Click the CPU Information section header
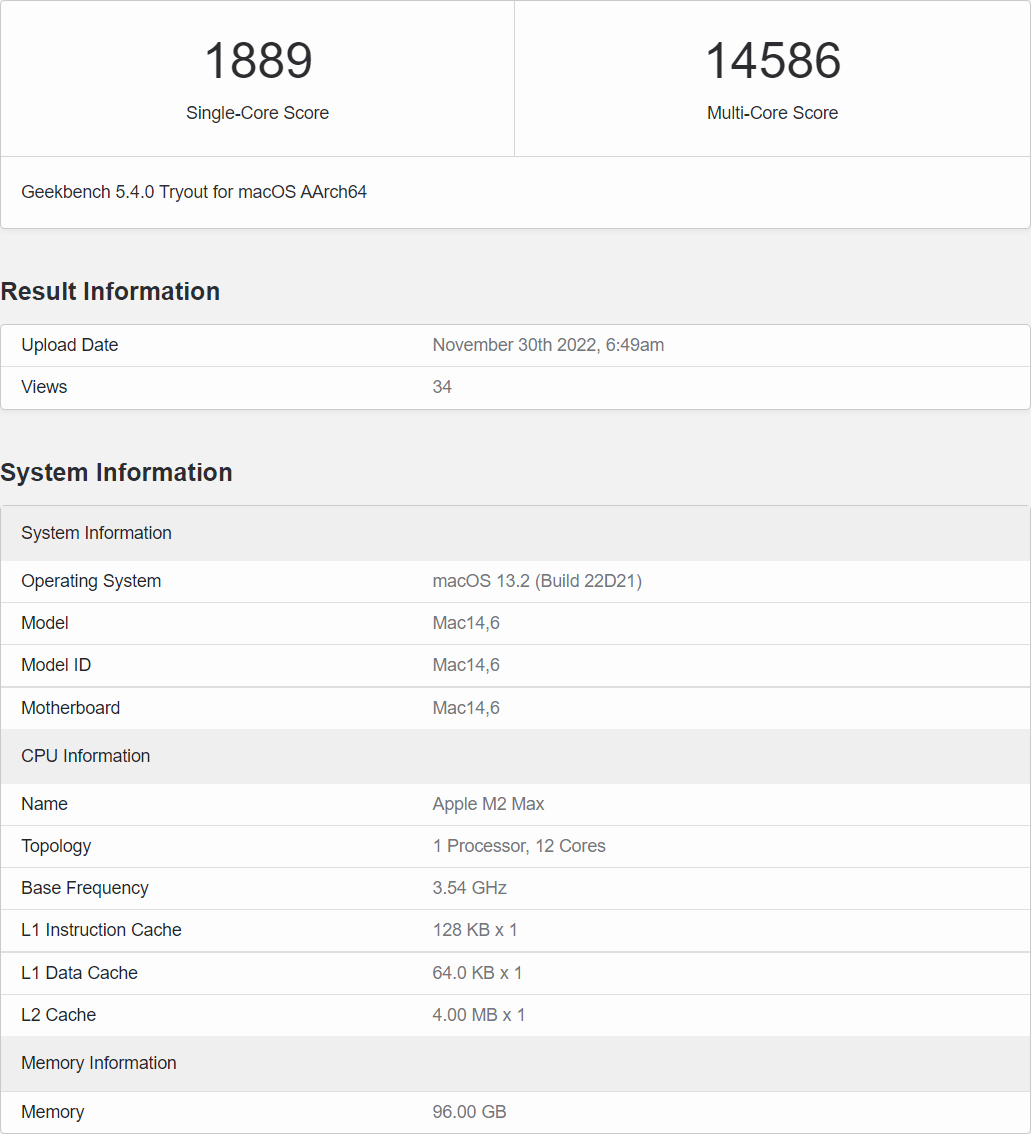The width and height of the screenshot is (1031, 1134). click(x=85, y=756)
